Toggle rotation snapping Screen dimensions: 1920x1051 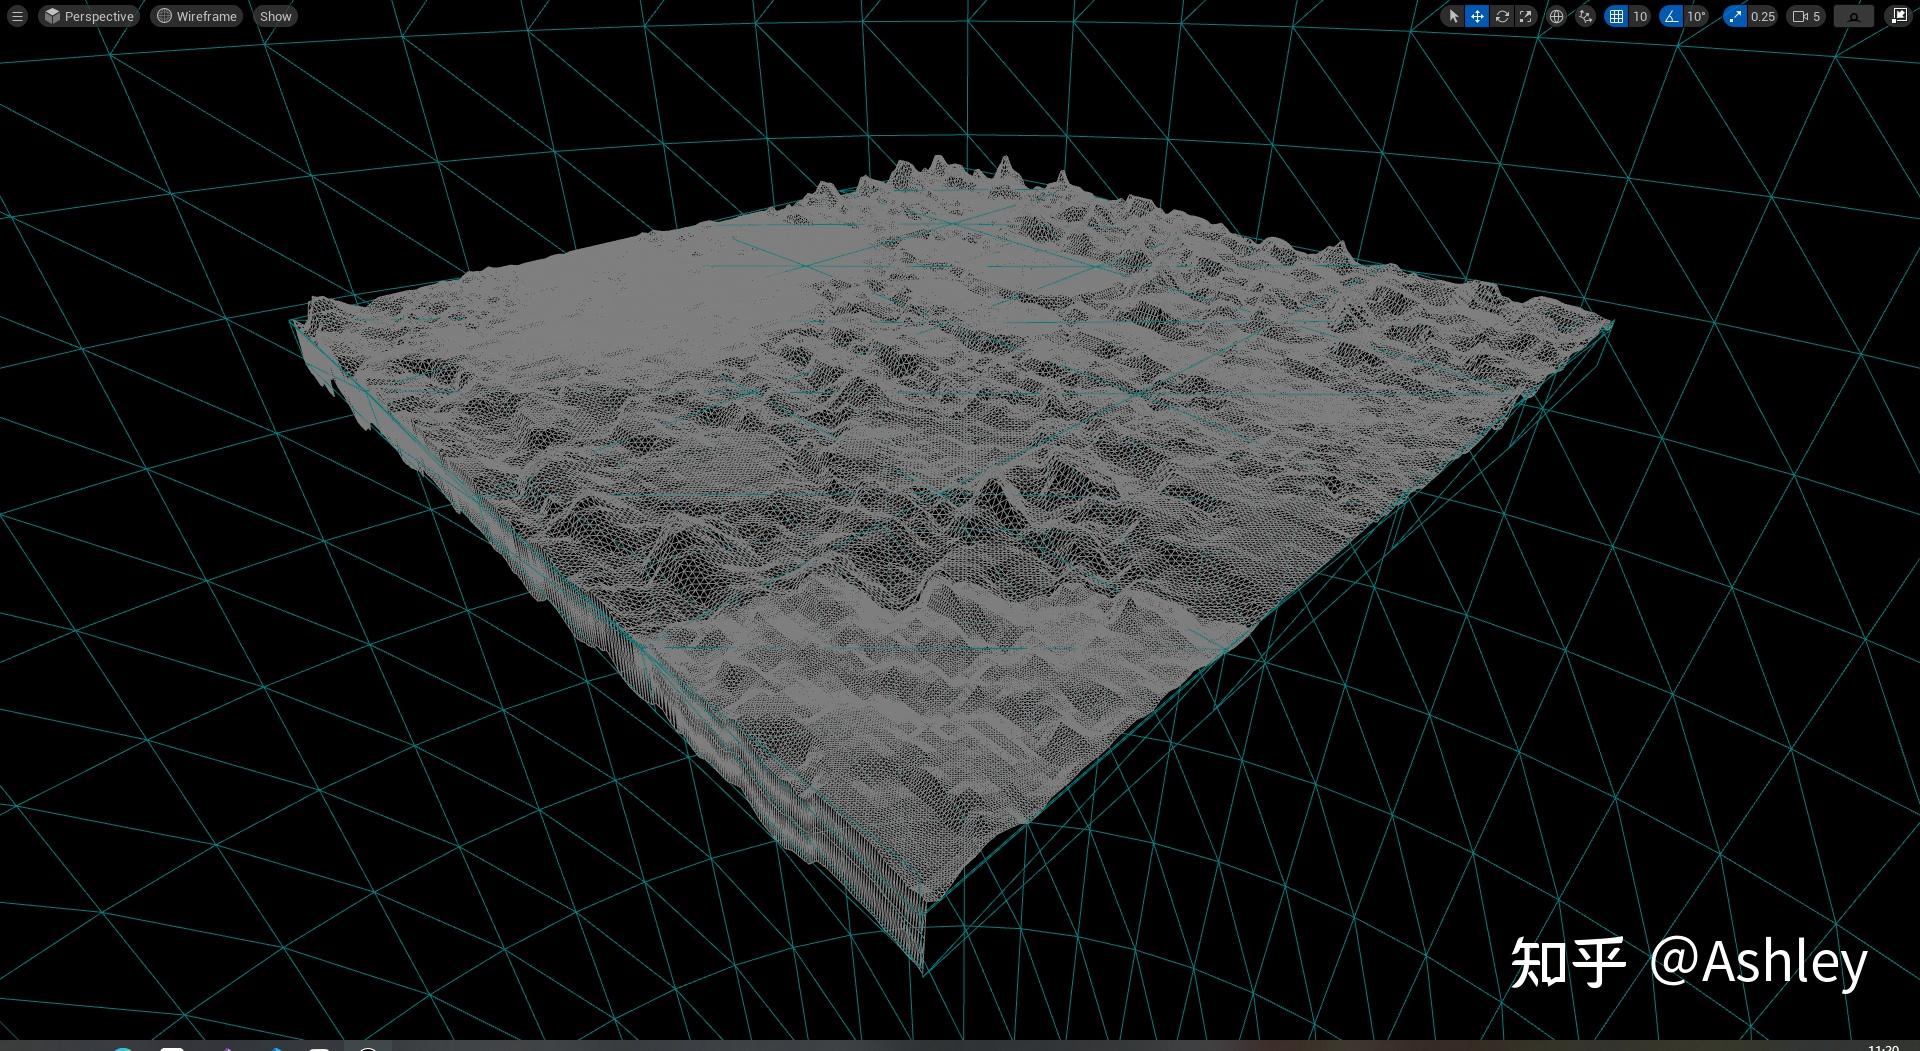pos(1670,16)
